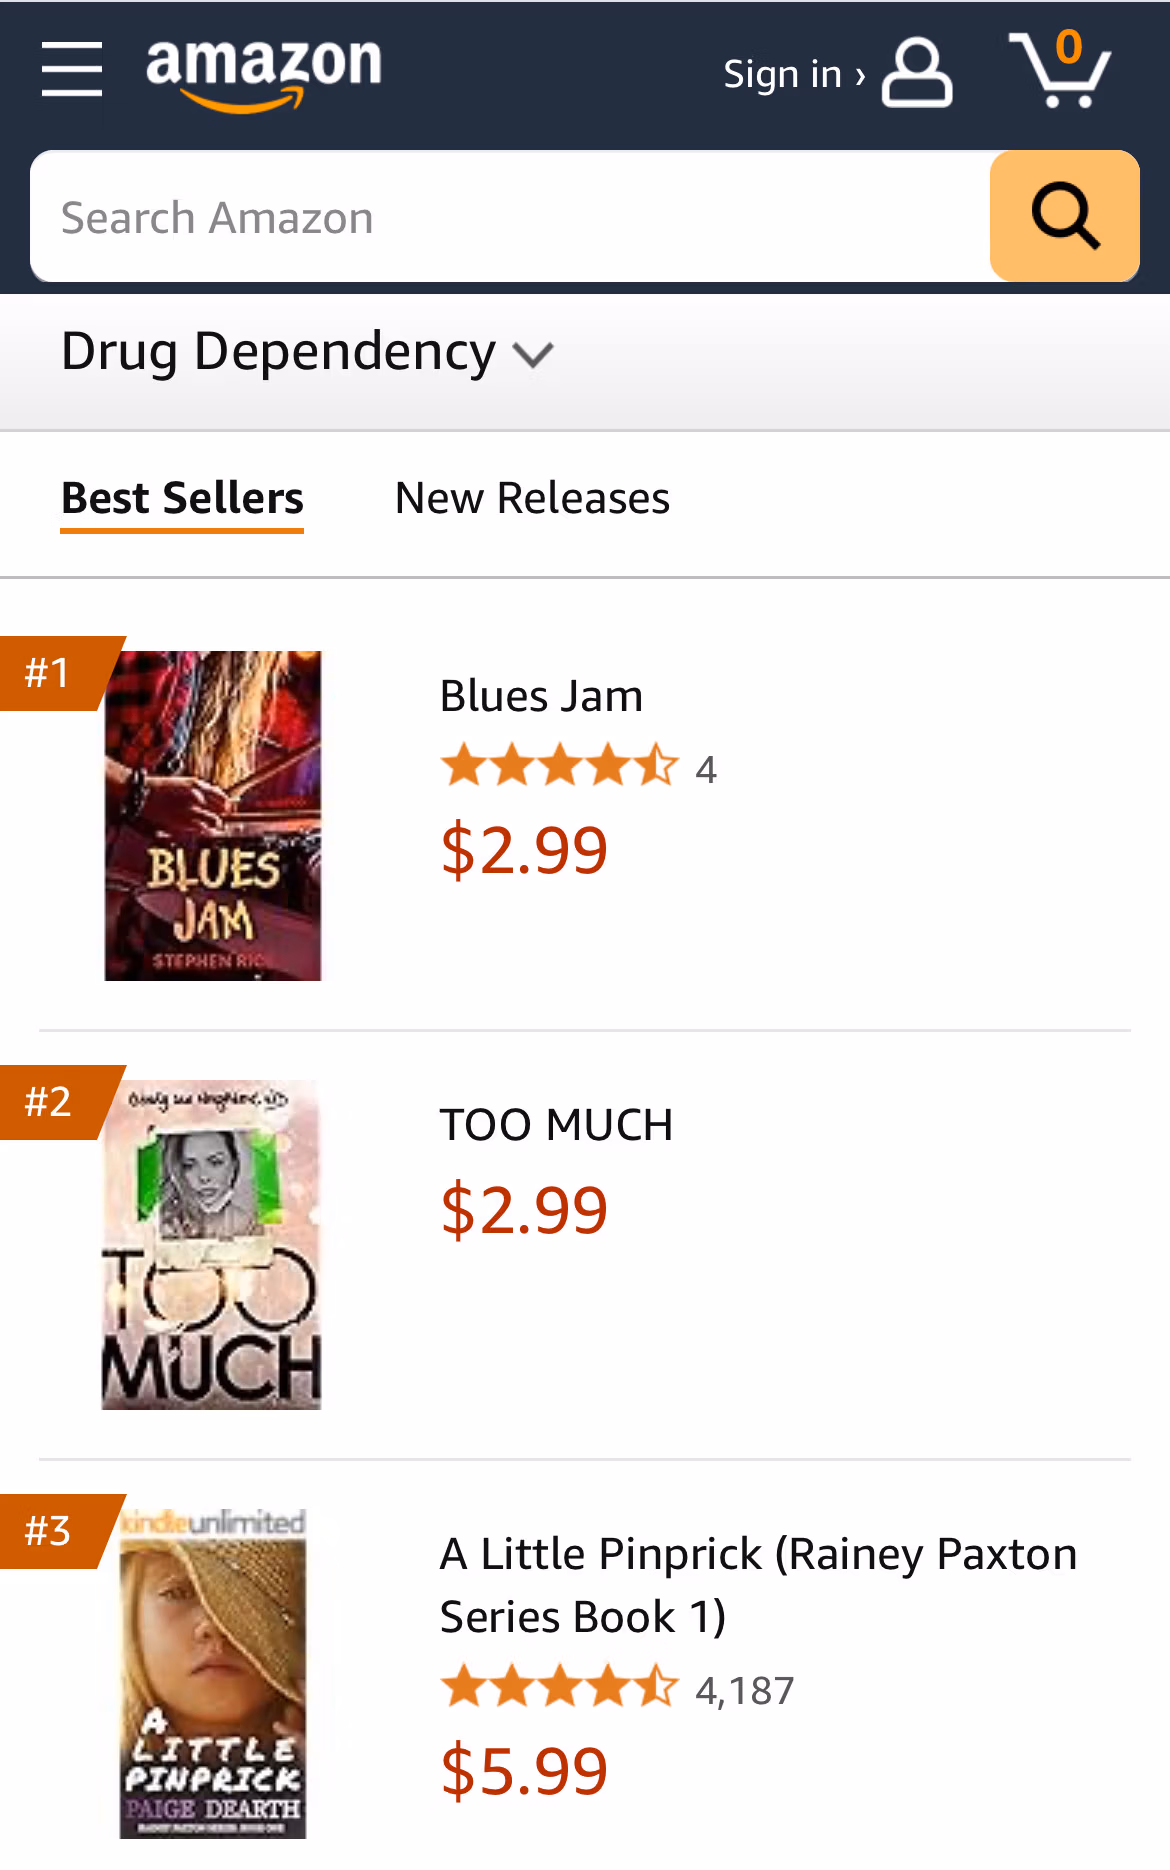Click the Sign in link

point(794,73)
